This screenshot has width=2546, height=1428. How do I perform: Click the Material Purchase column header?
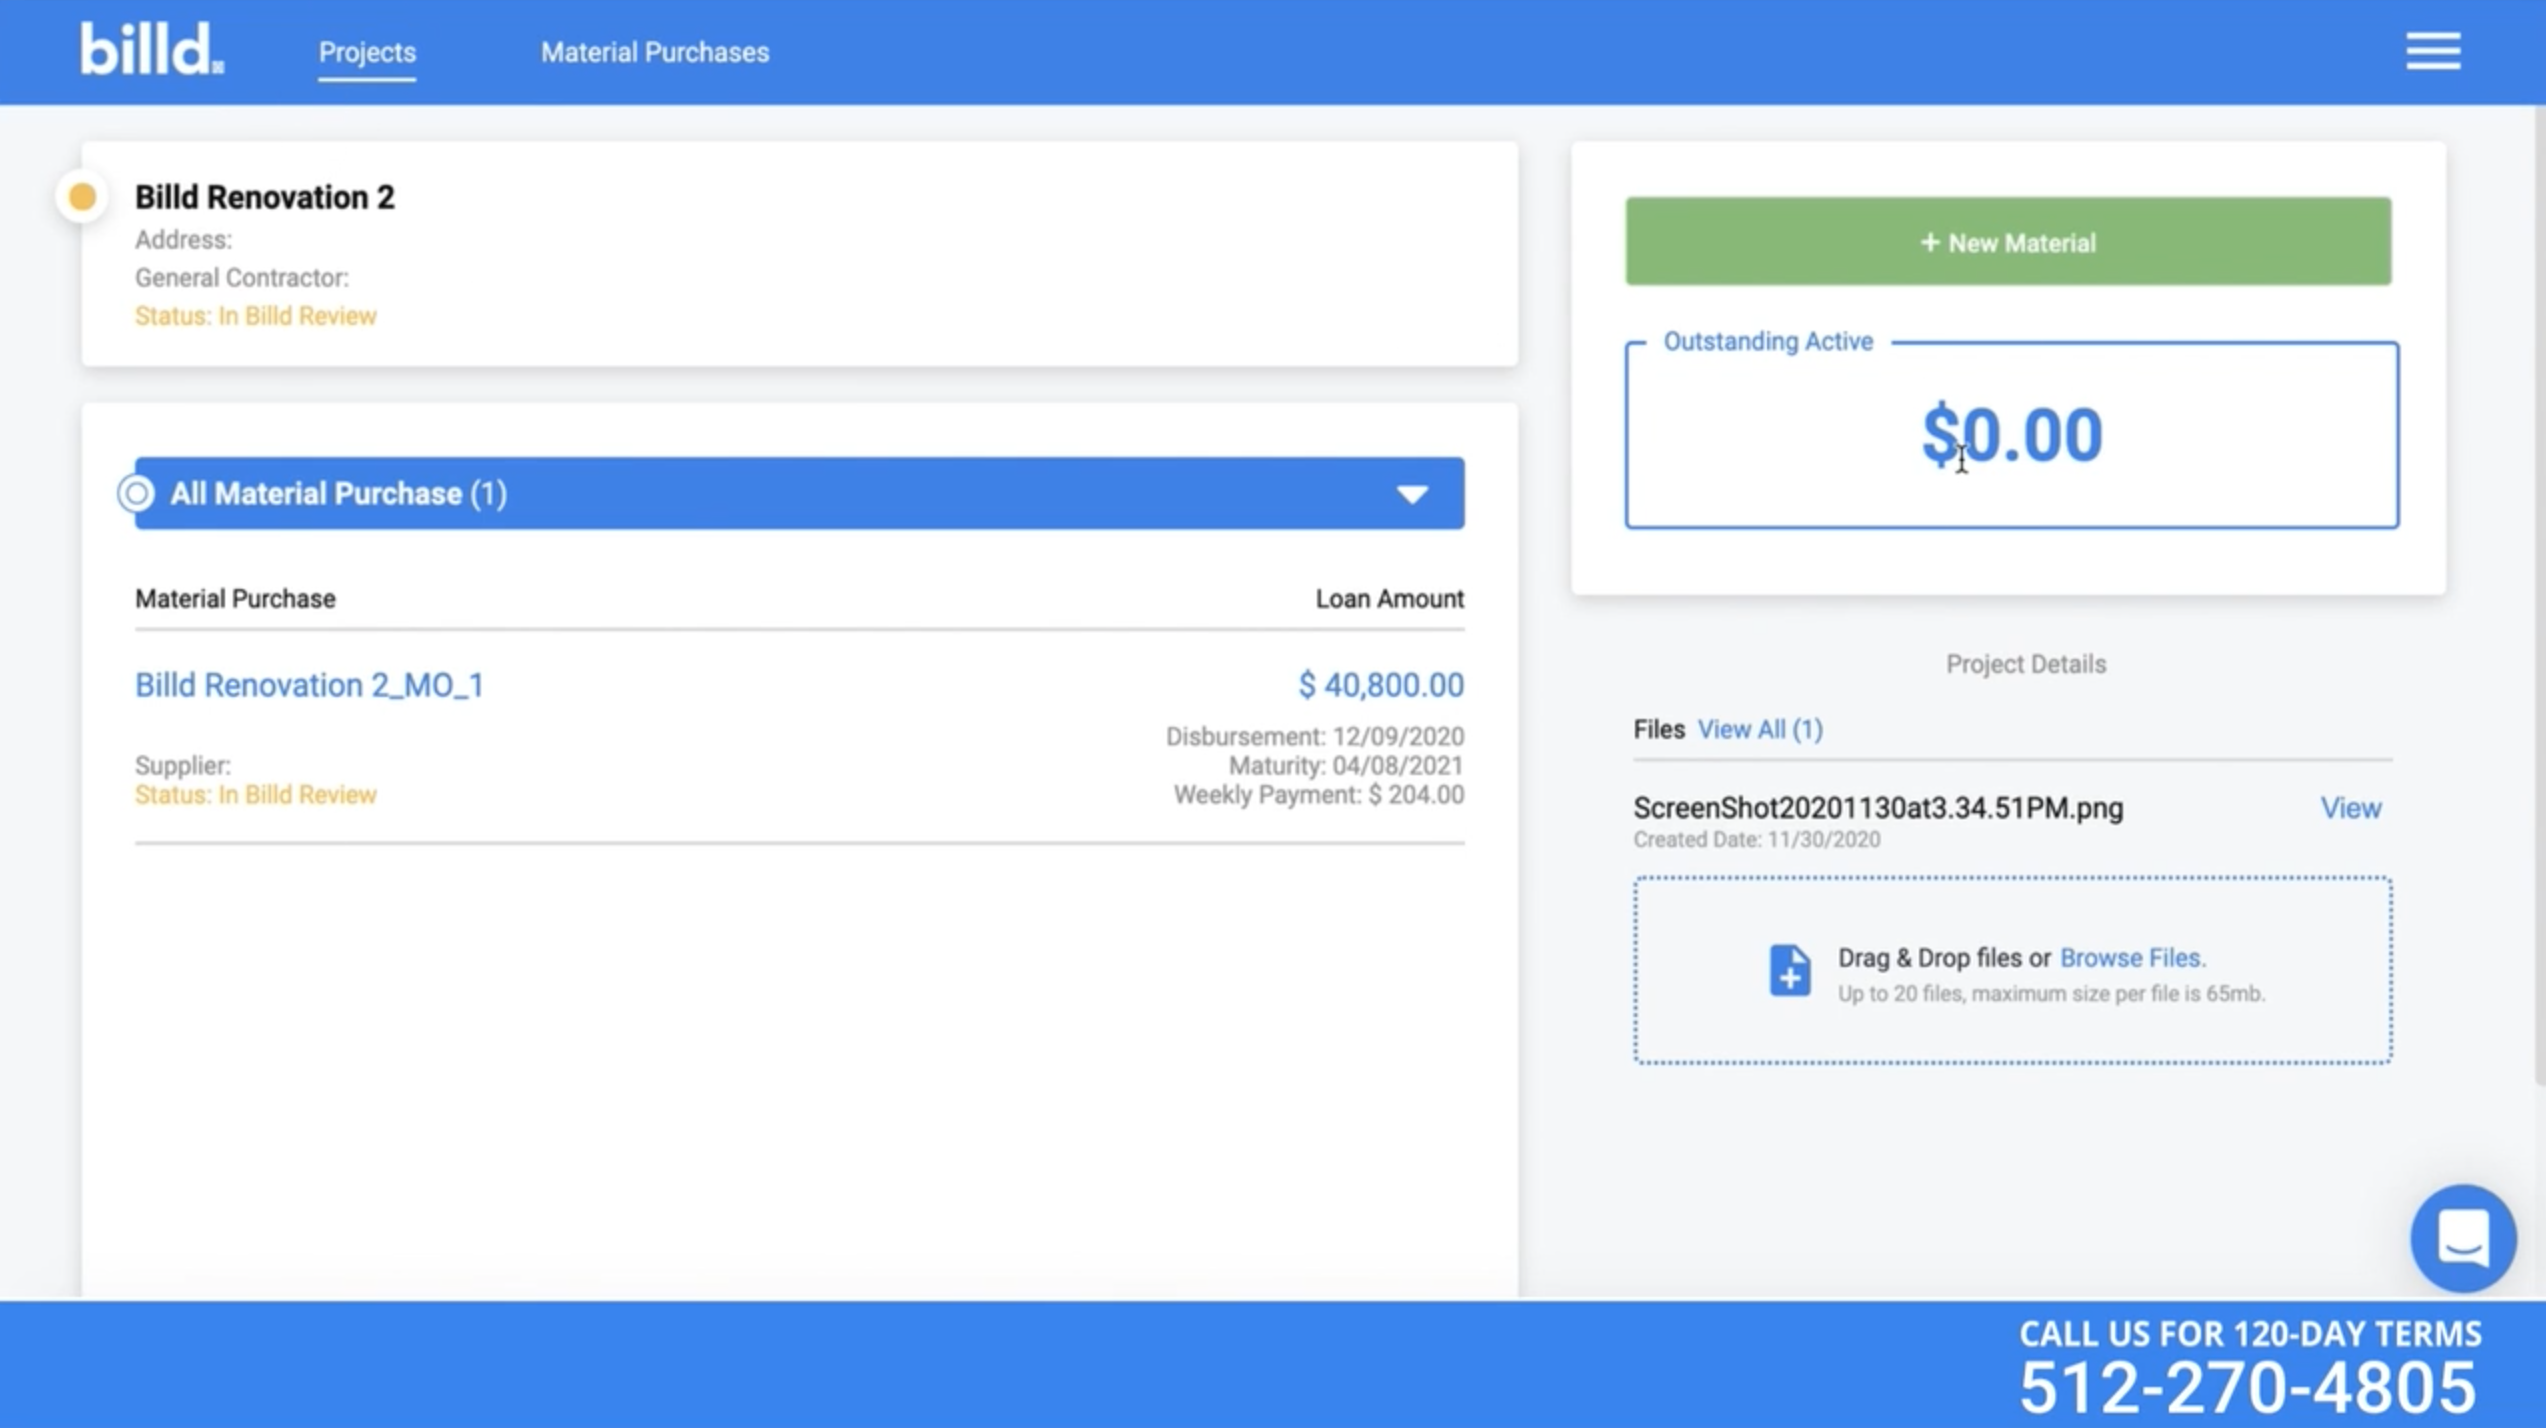coord(235,599)
